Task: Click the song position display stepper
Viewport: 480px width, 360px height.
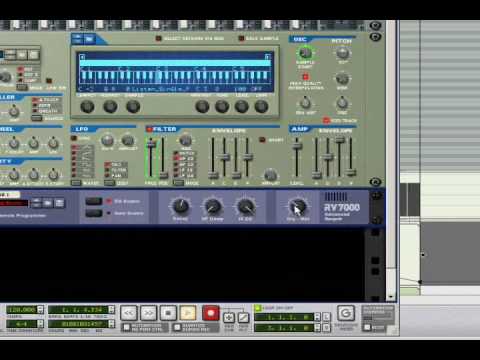Action: point(112,310)
